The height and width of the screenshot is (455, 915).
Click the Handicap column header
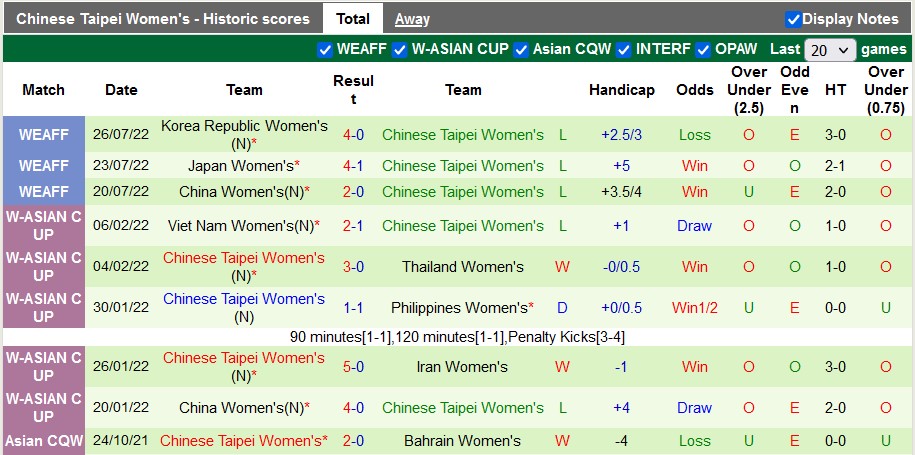[x=620, y=90]
